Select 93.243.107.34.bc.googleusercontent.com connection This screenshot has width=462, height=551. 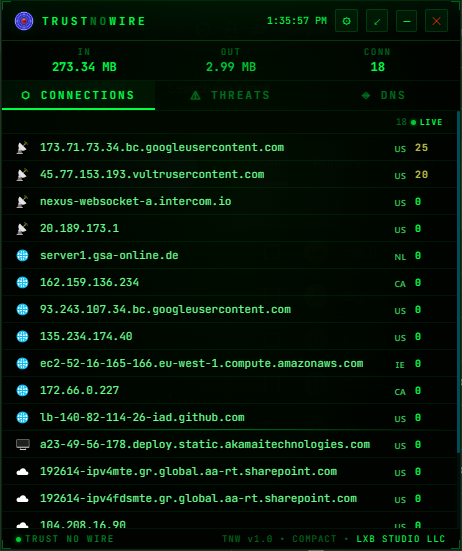(229, 310)
